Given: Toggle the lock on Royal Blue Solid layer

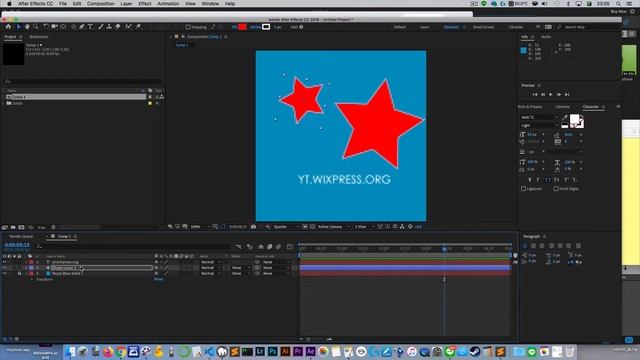Looking at the screenshot, I should coord(19,273).
